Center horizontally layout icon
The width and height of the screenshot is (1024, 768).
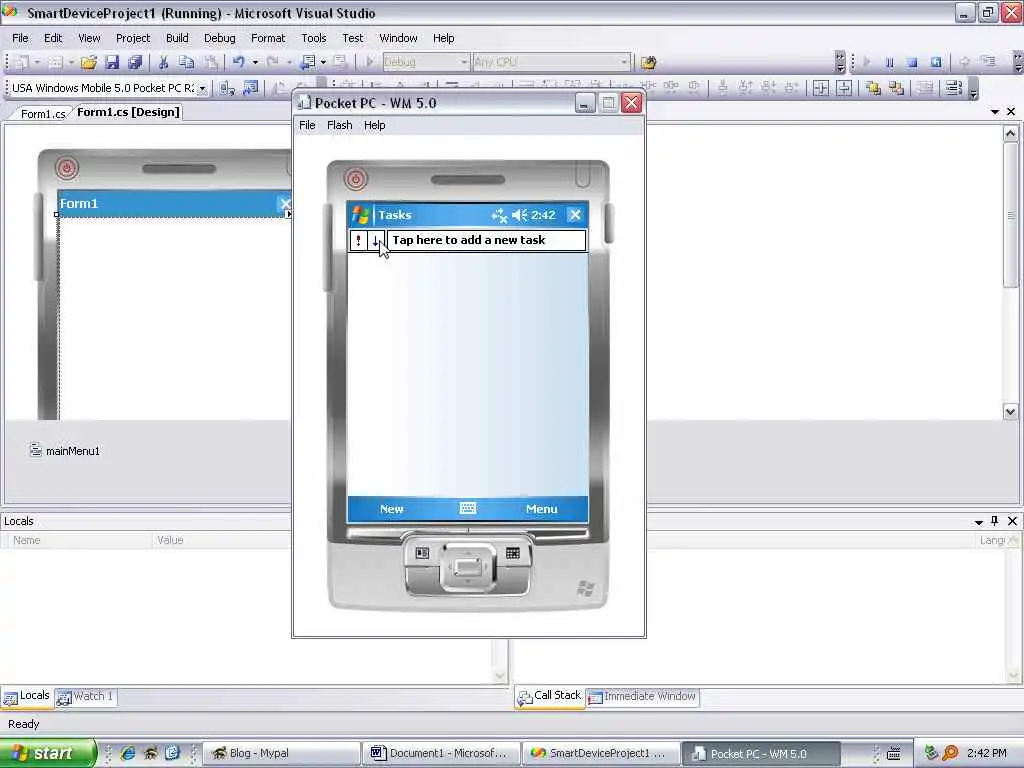coord(821,88)
